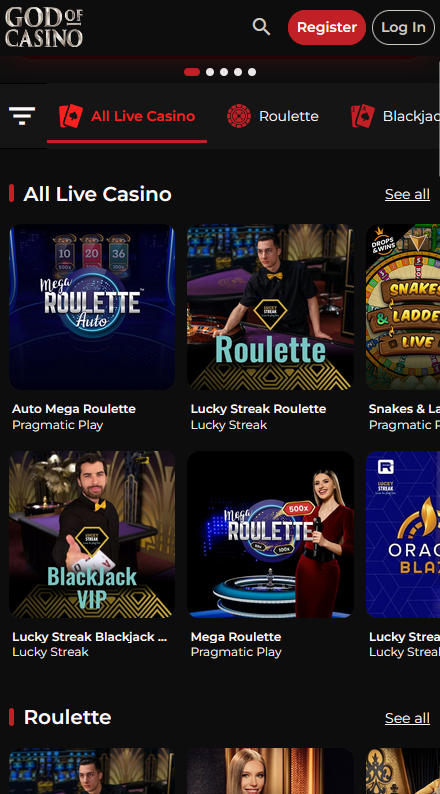Click the All Live Casino cards icon

[71, 116]
